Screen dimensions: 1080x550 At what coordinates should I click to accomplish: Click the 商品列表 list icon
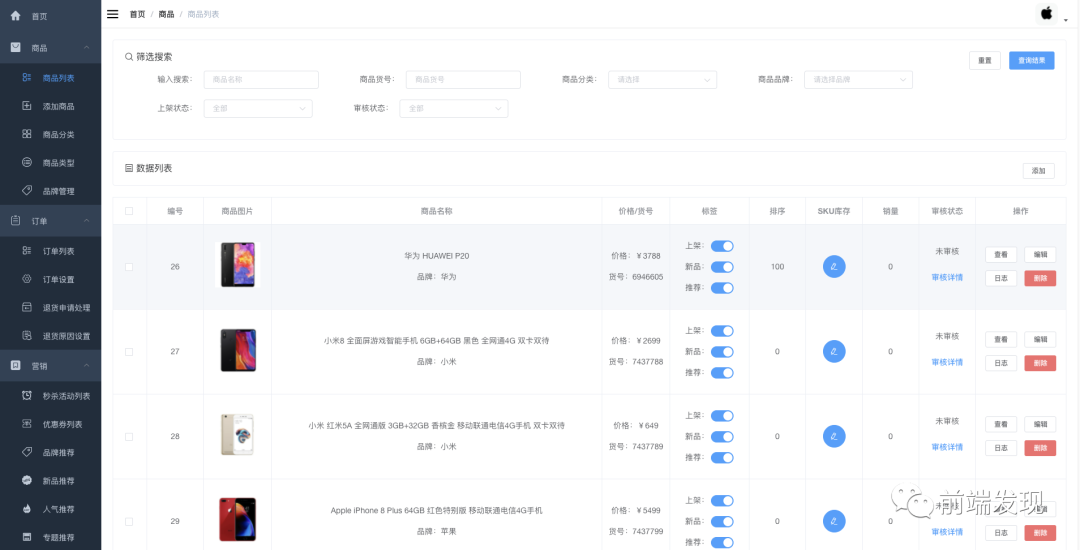[x=27, y=78]
